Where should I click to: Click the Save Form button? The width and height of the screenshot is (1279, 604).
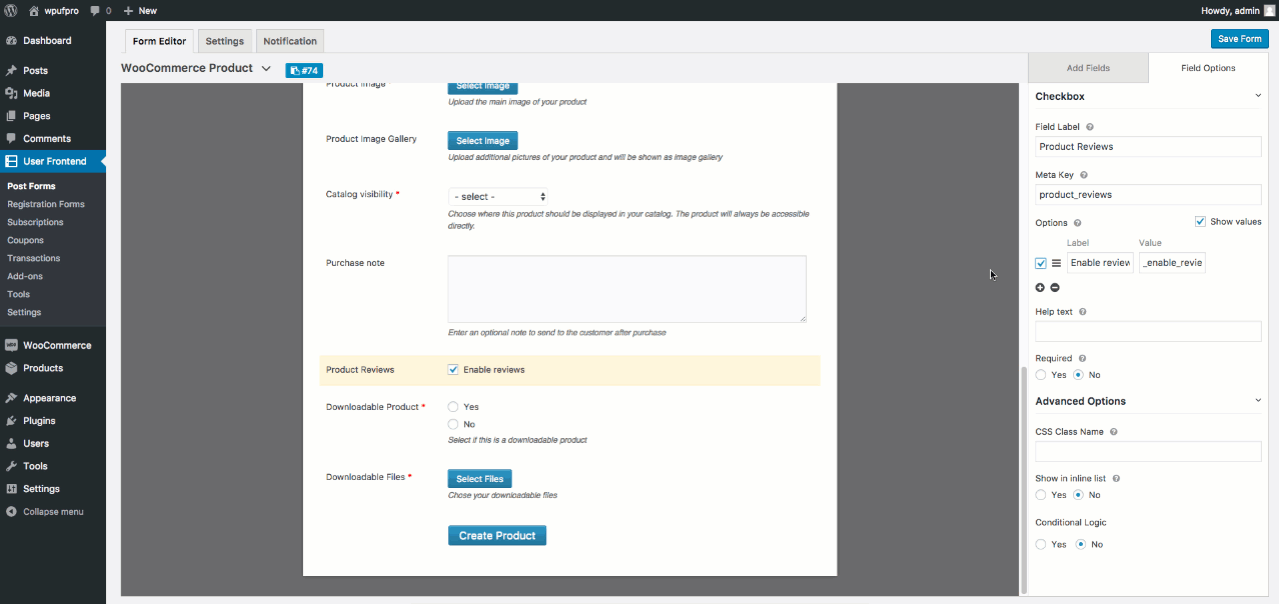tap(1240, 39)
